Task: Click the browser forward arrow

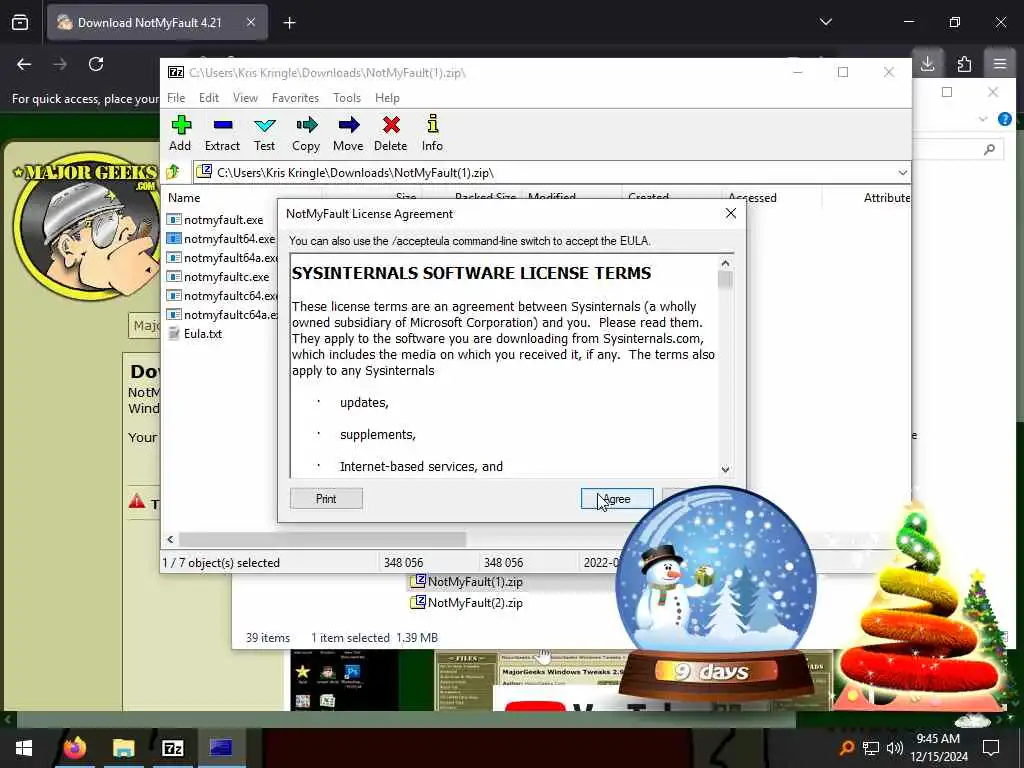Action: click(x=59, y=64)
